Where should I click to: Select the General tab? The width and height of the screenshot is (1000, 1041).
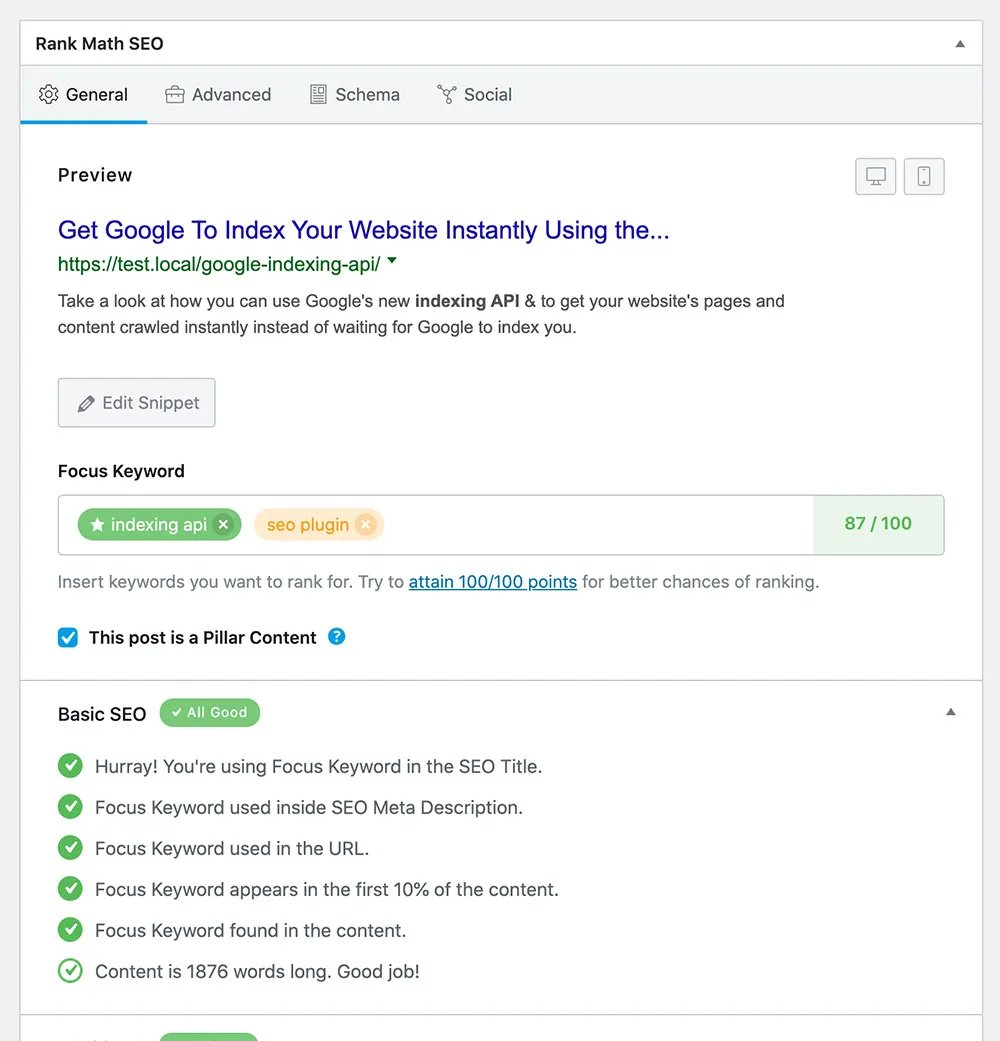(x=83, y=95)
